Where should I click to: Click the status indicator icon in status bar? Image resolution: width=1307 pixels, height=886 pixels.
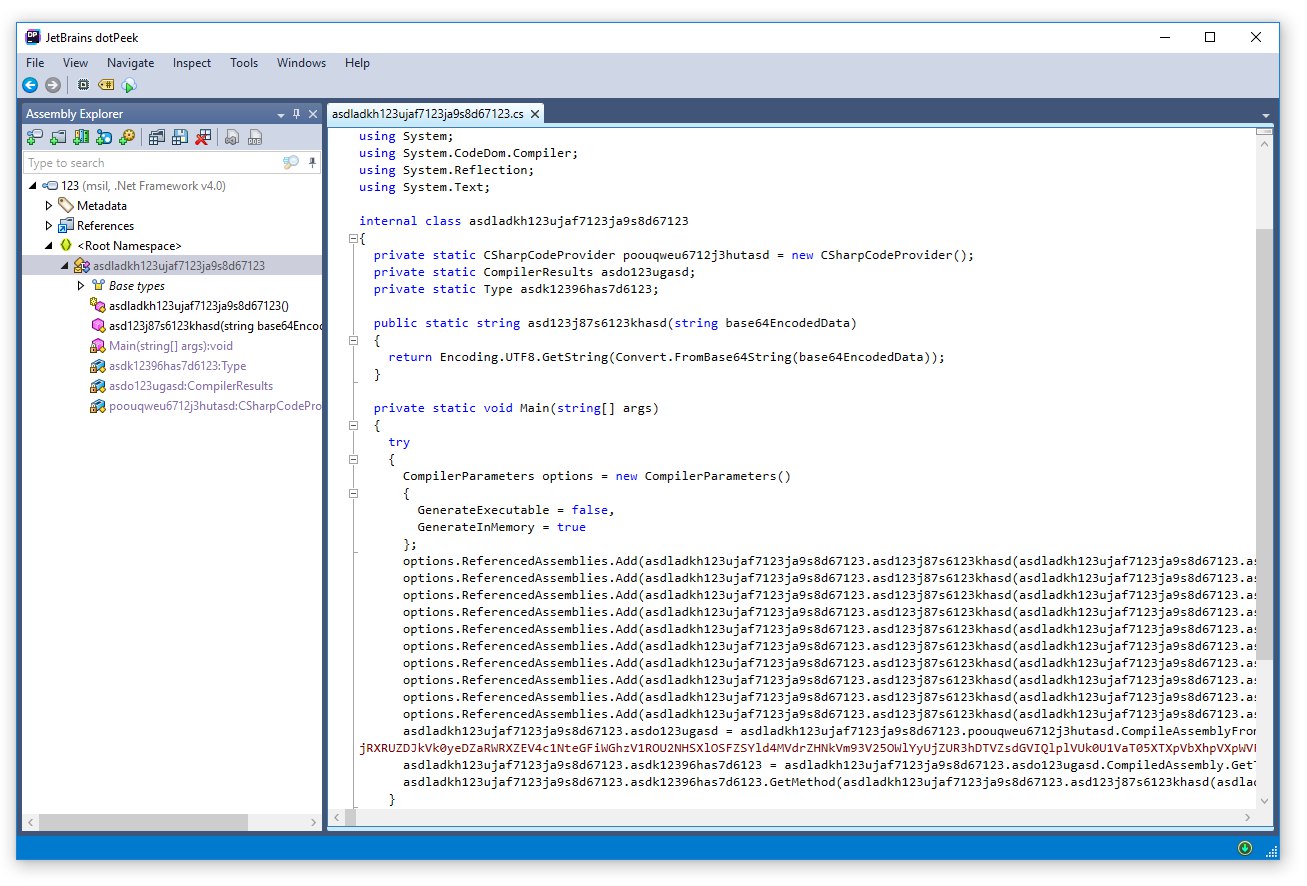pyautogui.click(x=1244, y=848)
